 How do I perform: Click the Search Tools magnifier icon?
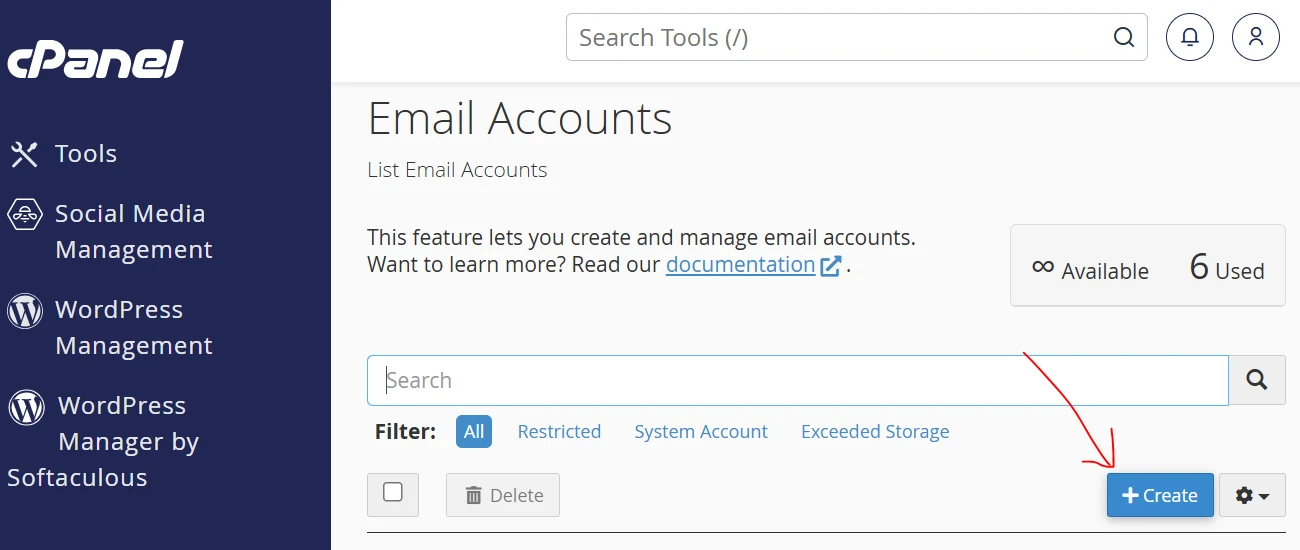(x=1124, y=38)
